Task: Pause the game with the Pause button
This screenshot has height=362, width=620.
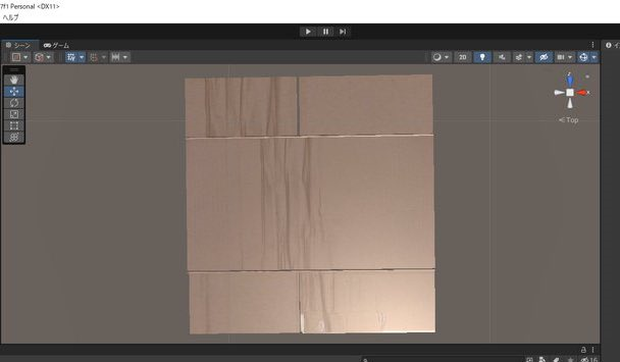Action: [x=325, y=32]
